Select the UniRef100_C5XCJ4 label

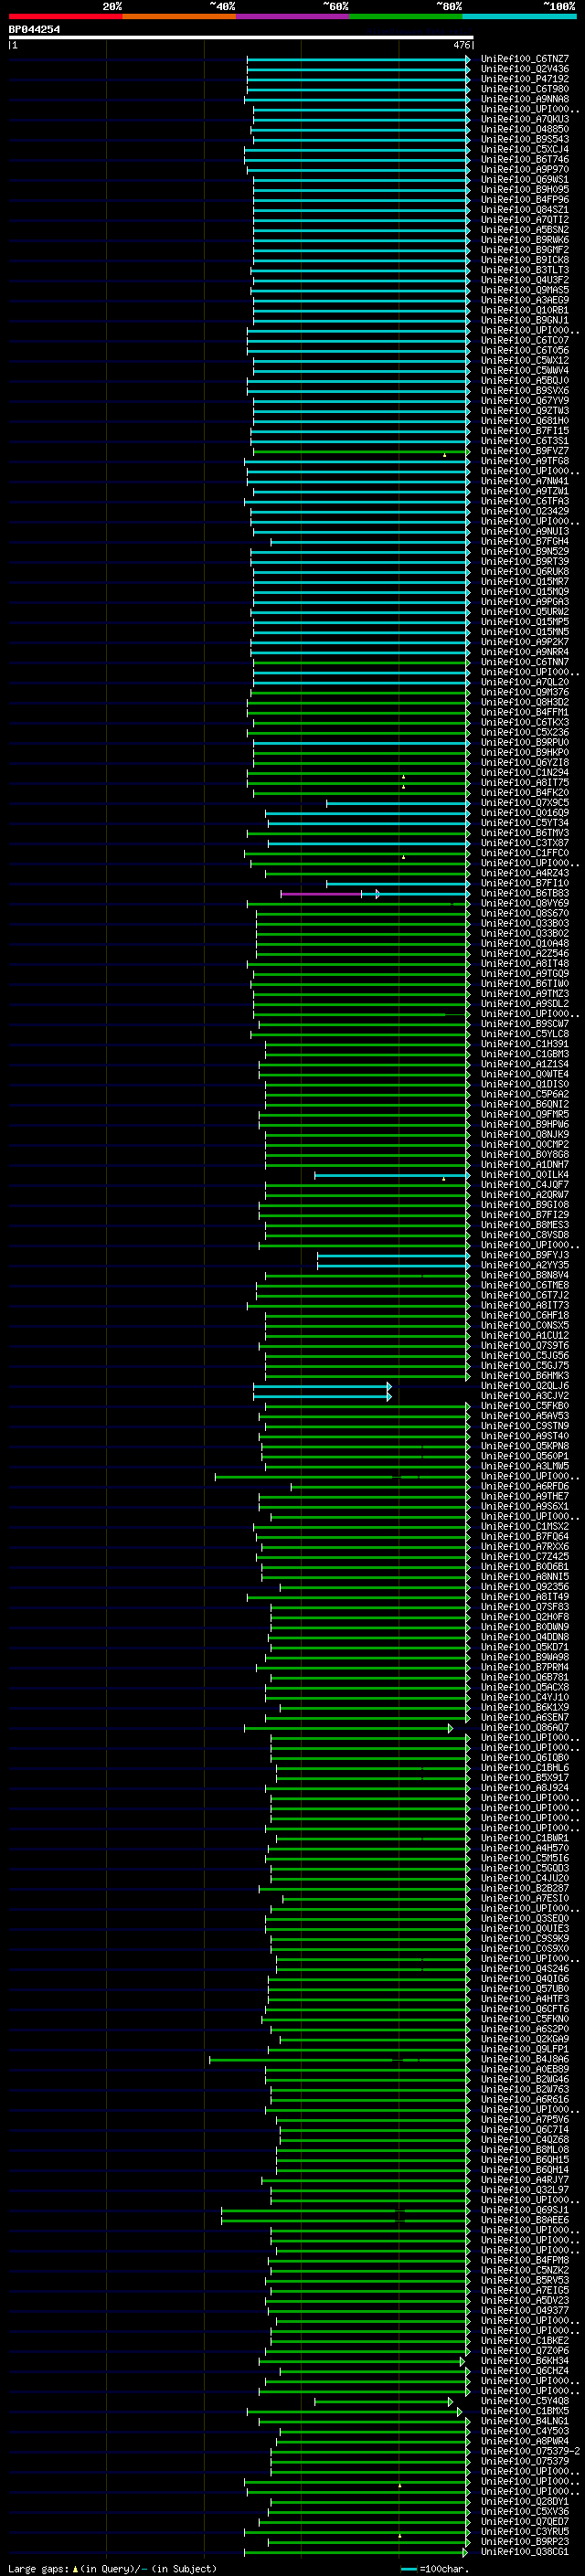tap(524, 149)
